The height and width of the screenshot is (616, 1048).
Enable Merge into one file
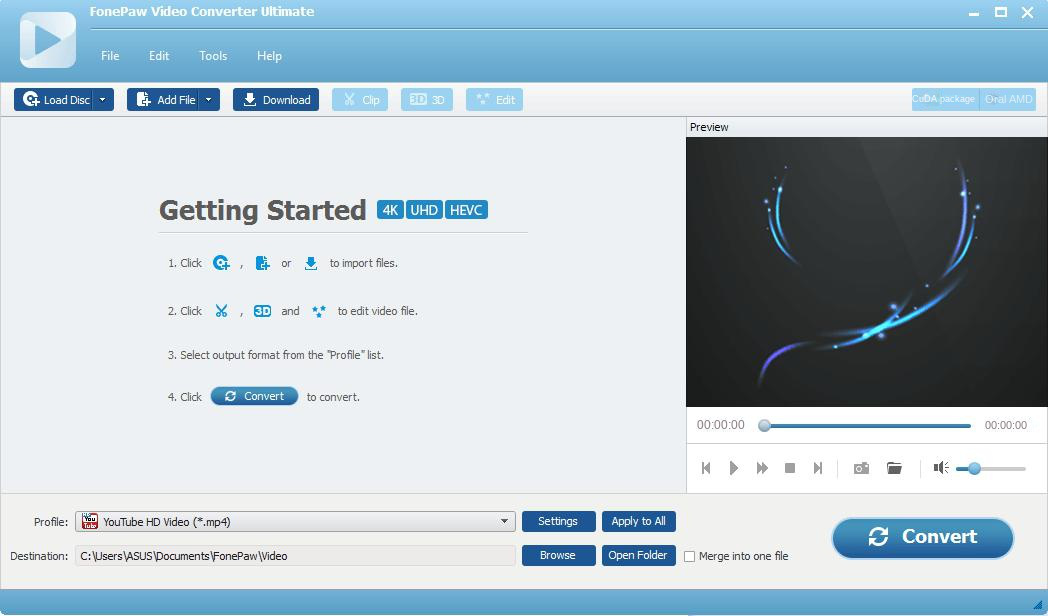click(x=689, y=556)
